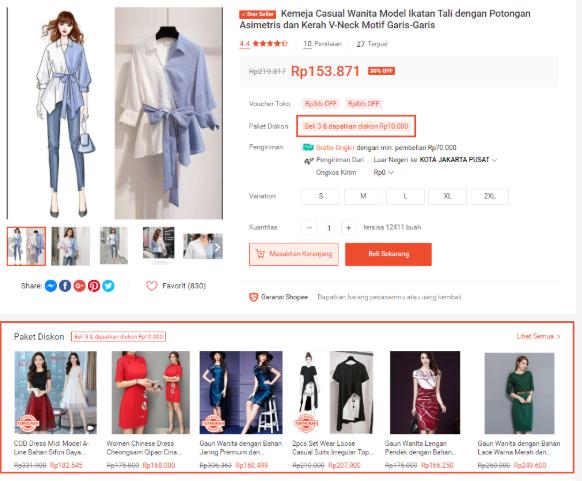Click the quantity input field
This screenshot has height=481, width=582.
pos(329,228)
